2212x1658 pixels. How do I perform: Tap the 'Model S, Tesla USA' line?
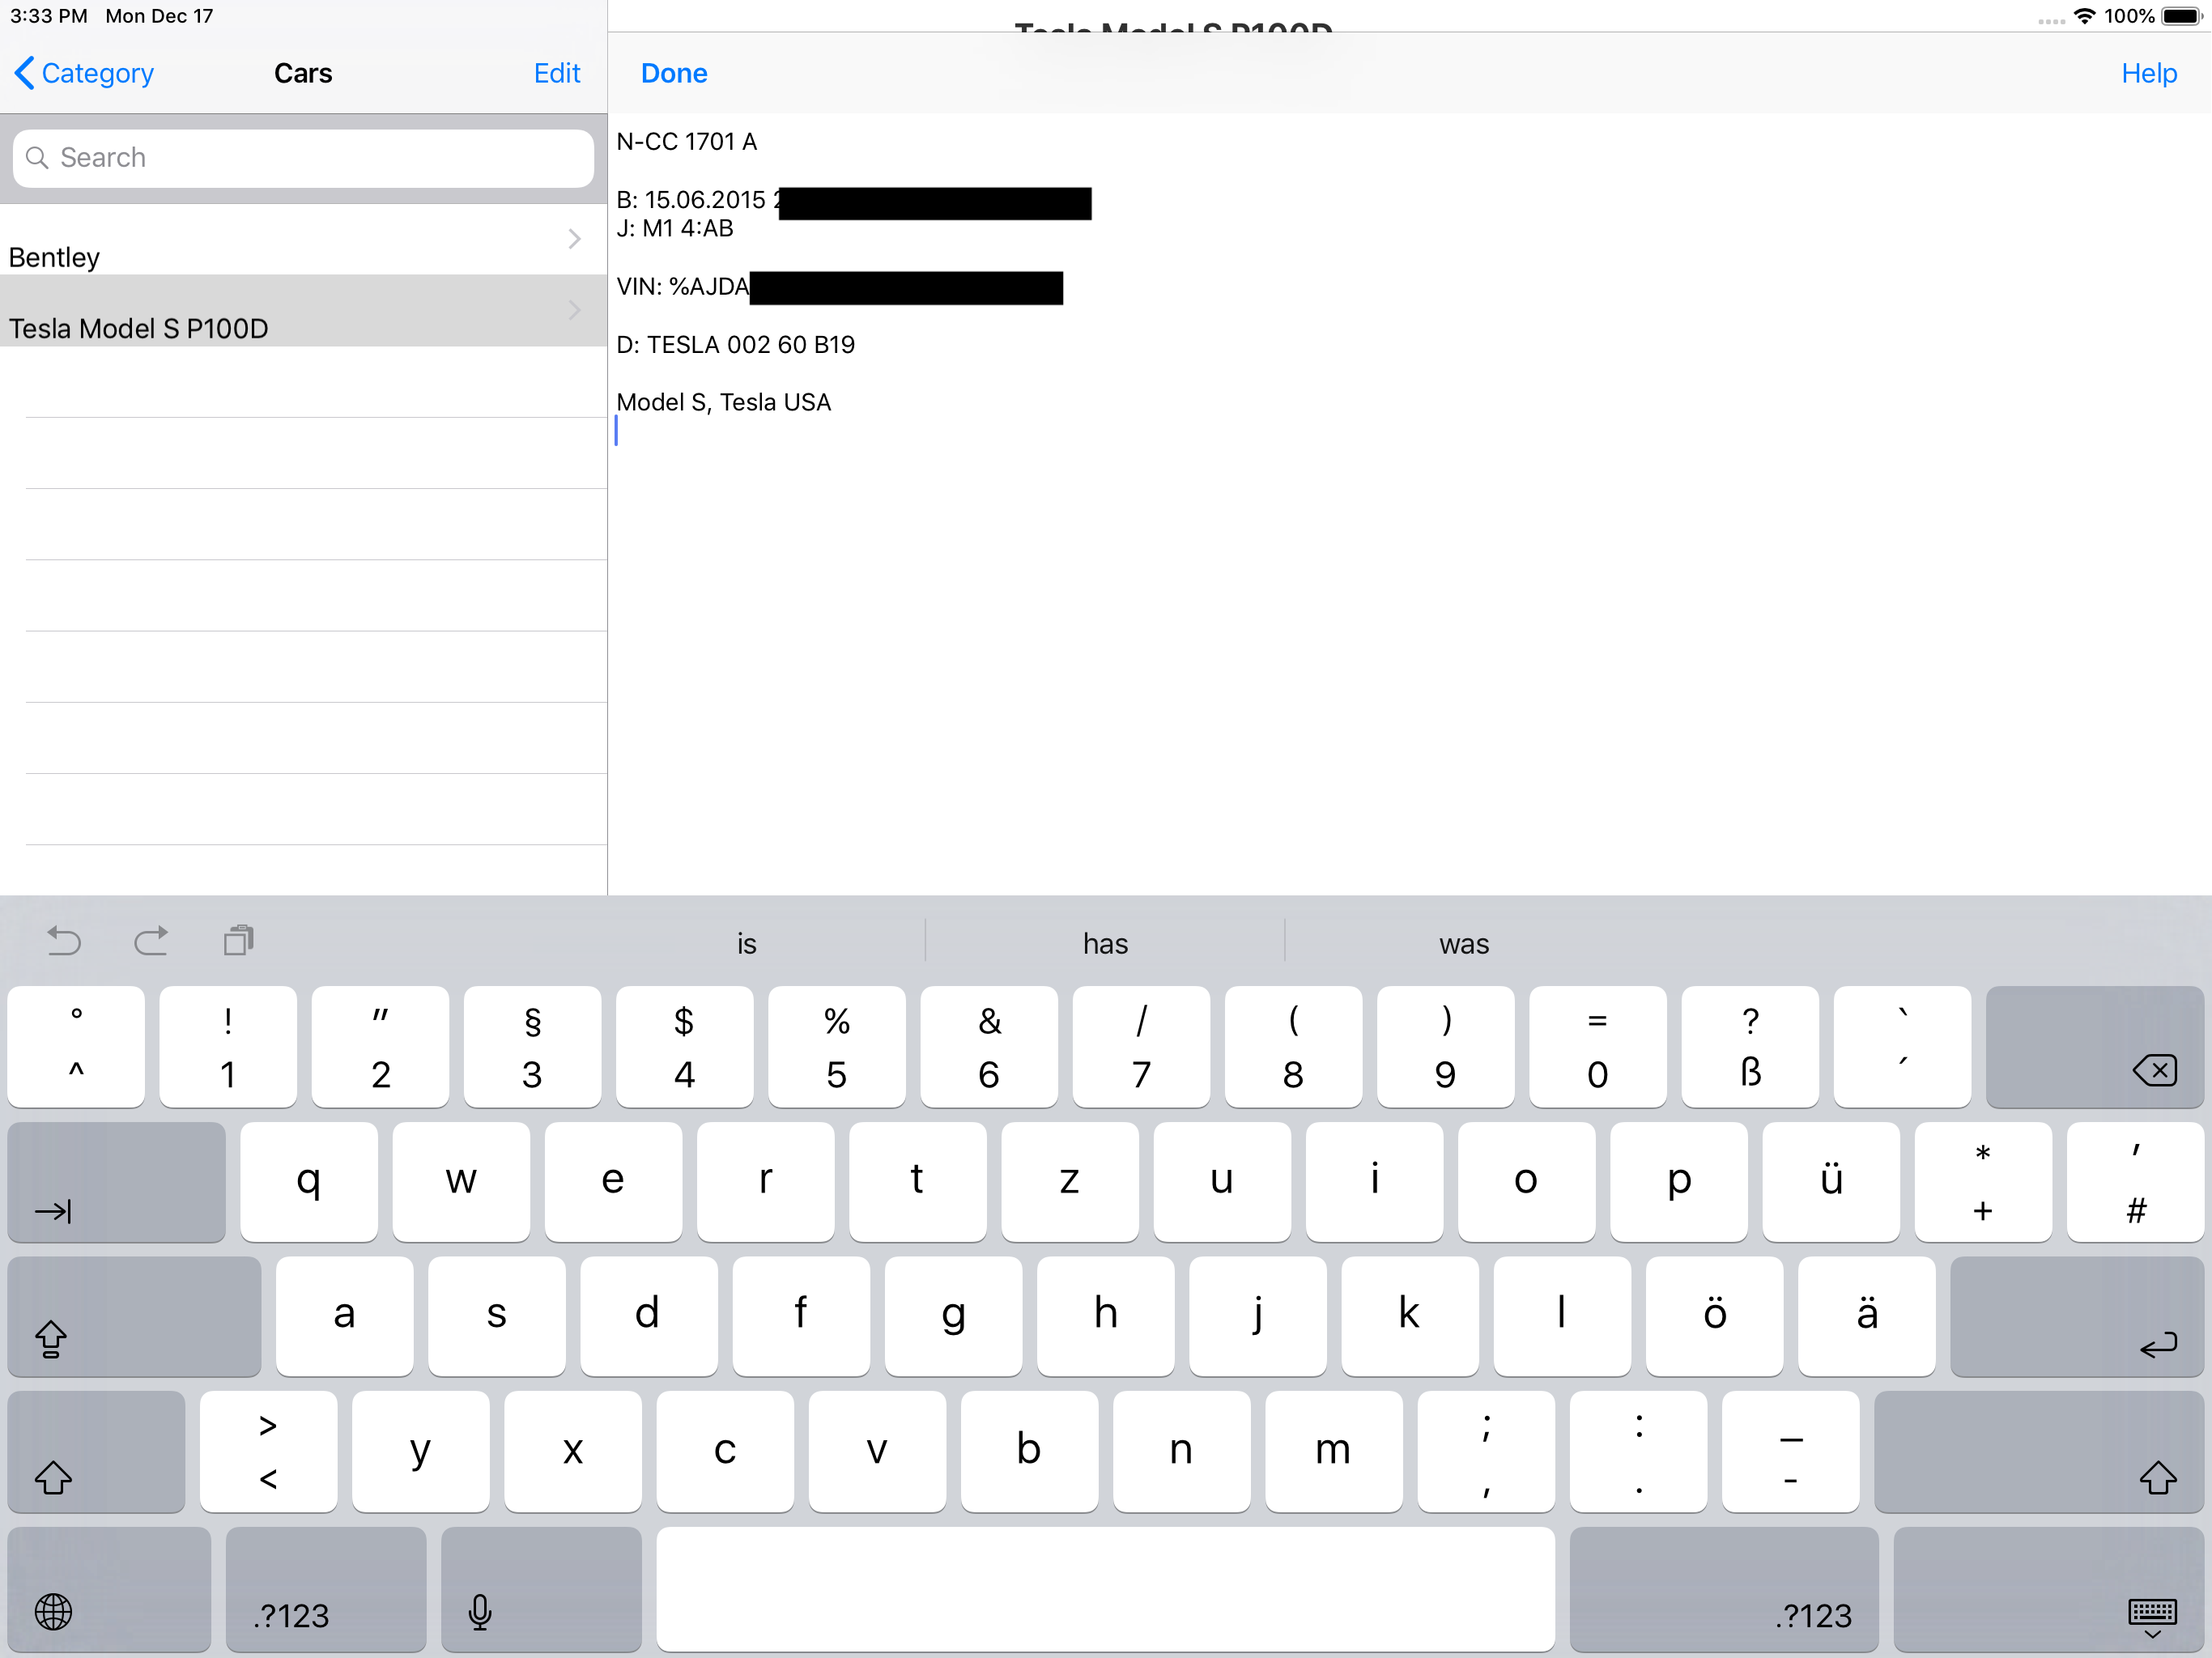(x=724, y=402)
